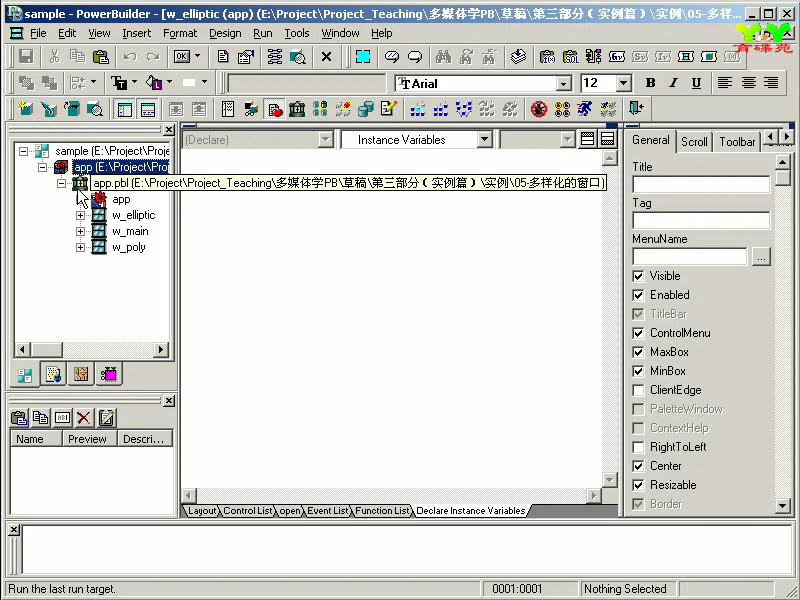Viewport: 800px width, 600px height.
Task: Align text center
Action: (748, 83)
